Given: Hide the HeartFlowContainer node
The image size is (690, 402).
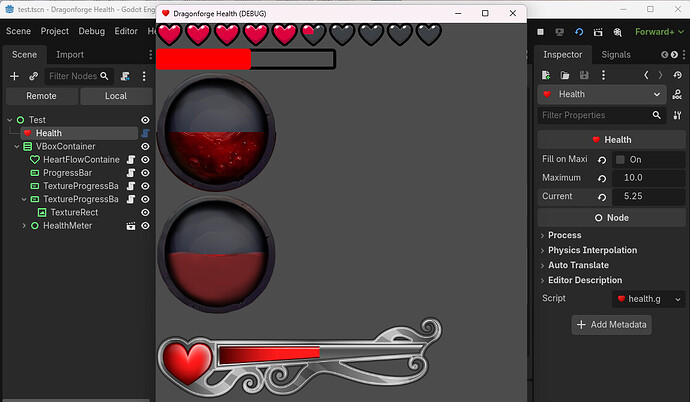Looking at the screenshot, I should tap(145, 160).
